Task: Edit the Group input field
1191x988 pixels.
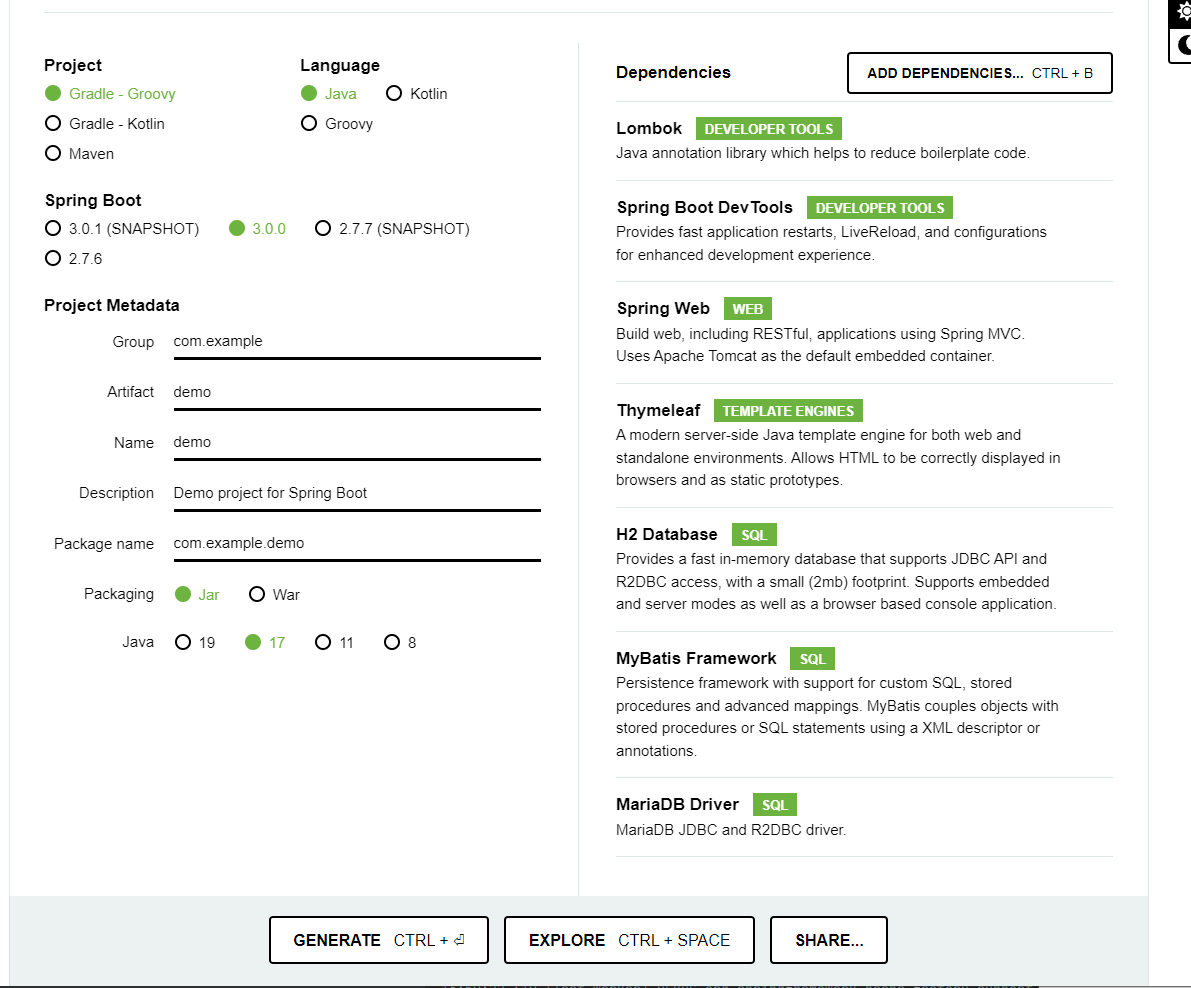Action: (357, 342)
